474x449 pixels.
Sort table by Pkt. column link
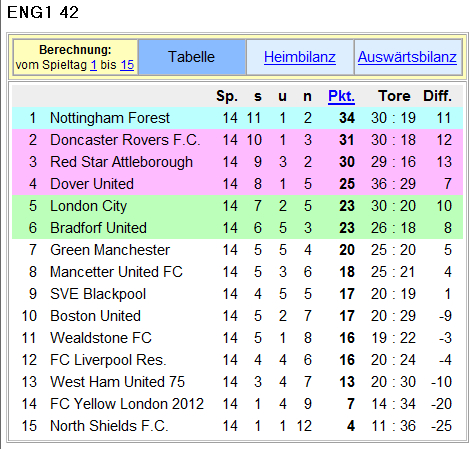(x=341, y=96)
